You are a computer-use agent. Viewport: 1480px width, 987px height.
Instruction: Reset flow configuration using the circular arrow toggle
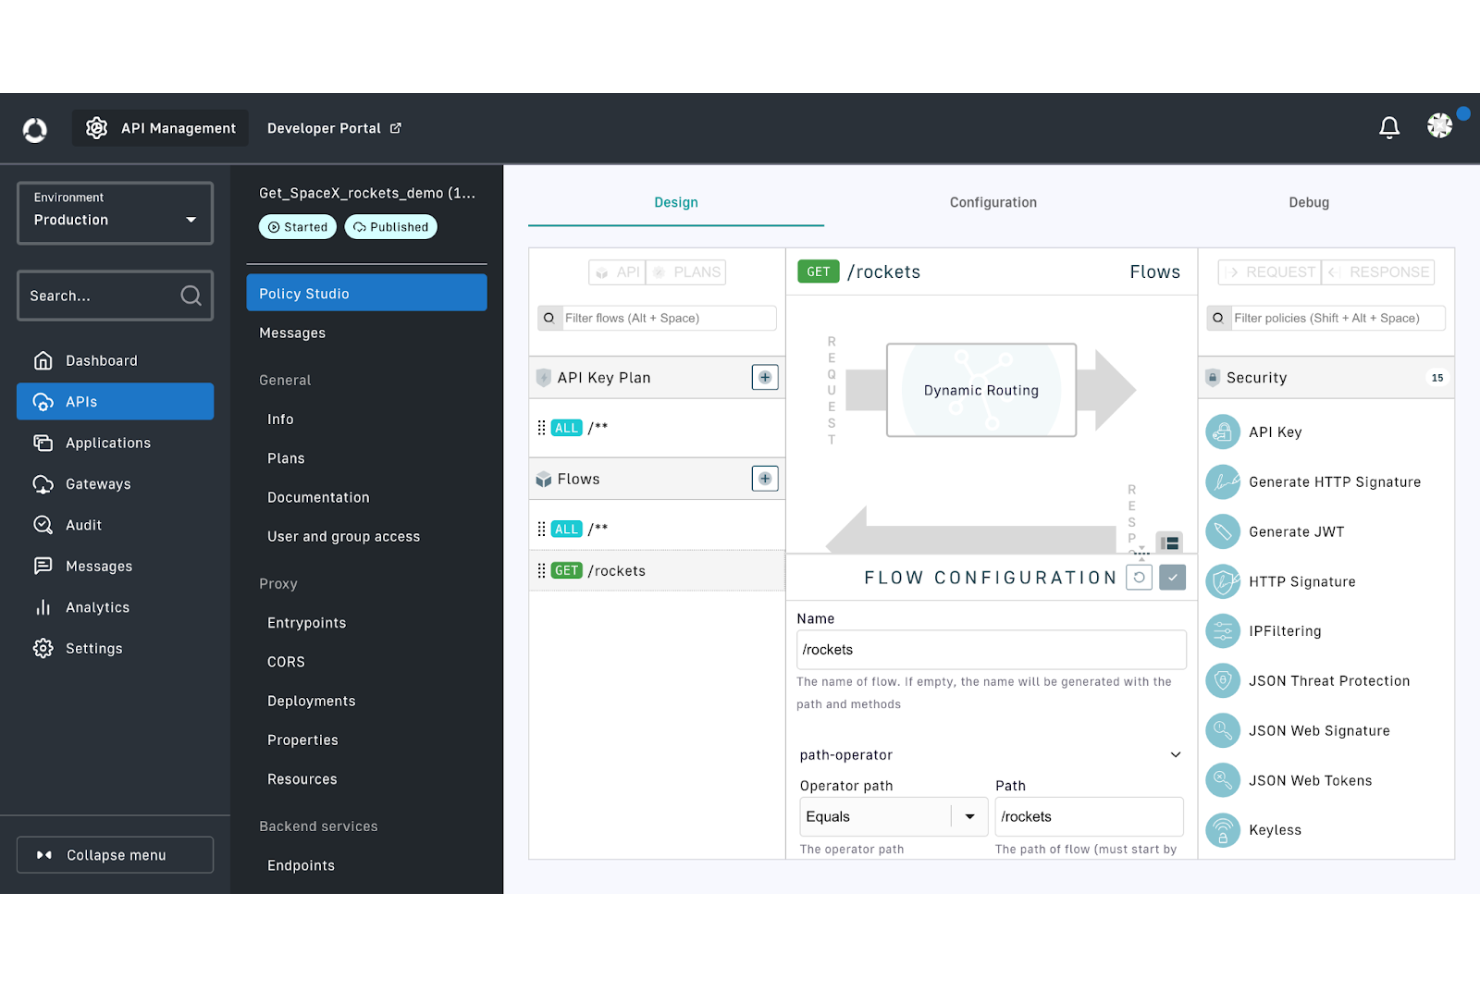(x=1139, y=577)
